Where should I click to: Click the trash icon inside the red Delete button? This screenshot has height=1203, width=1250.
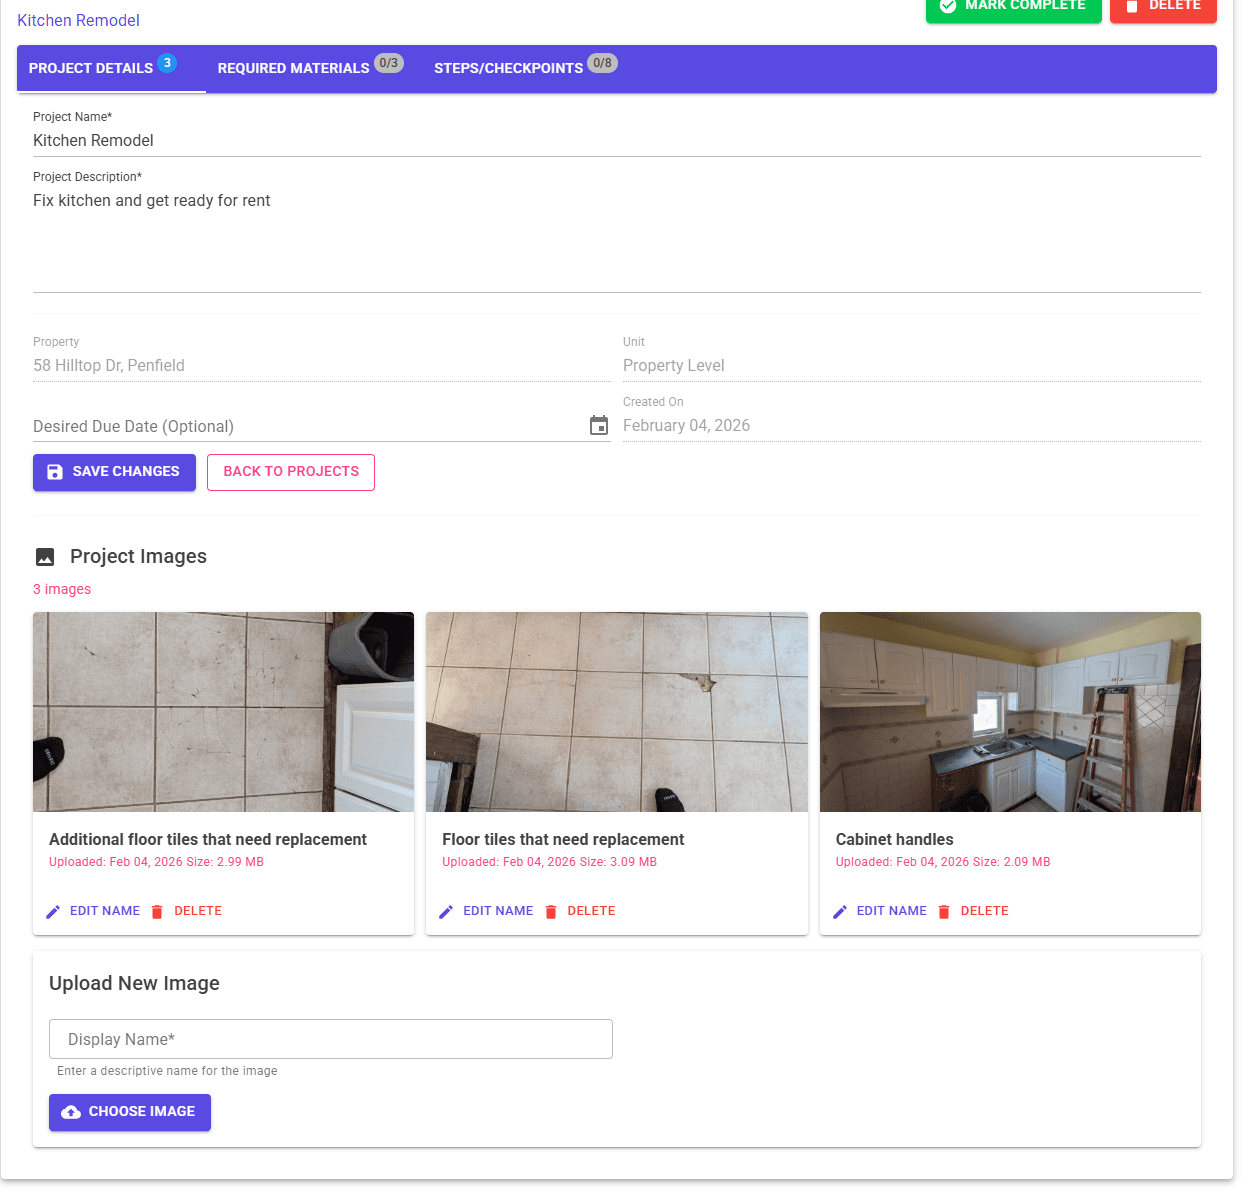[x=1137, y=5]
